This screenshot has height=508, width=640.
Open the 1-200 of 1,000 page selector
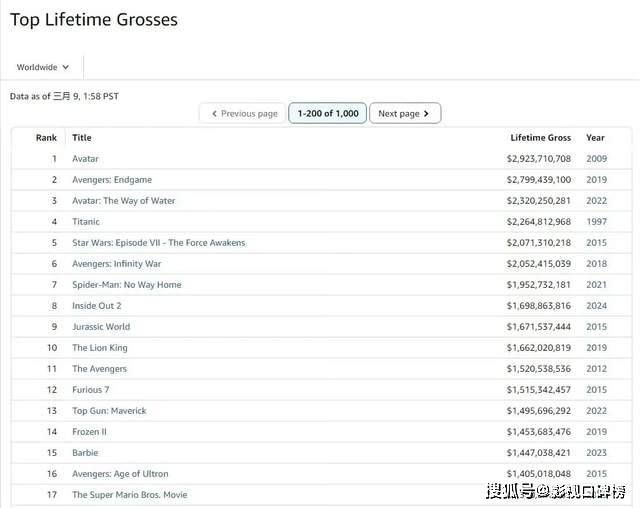[x=328, y=113]
